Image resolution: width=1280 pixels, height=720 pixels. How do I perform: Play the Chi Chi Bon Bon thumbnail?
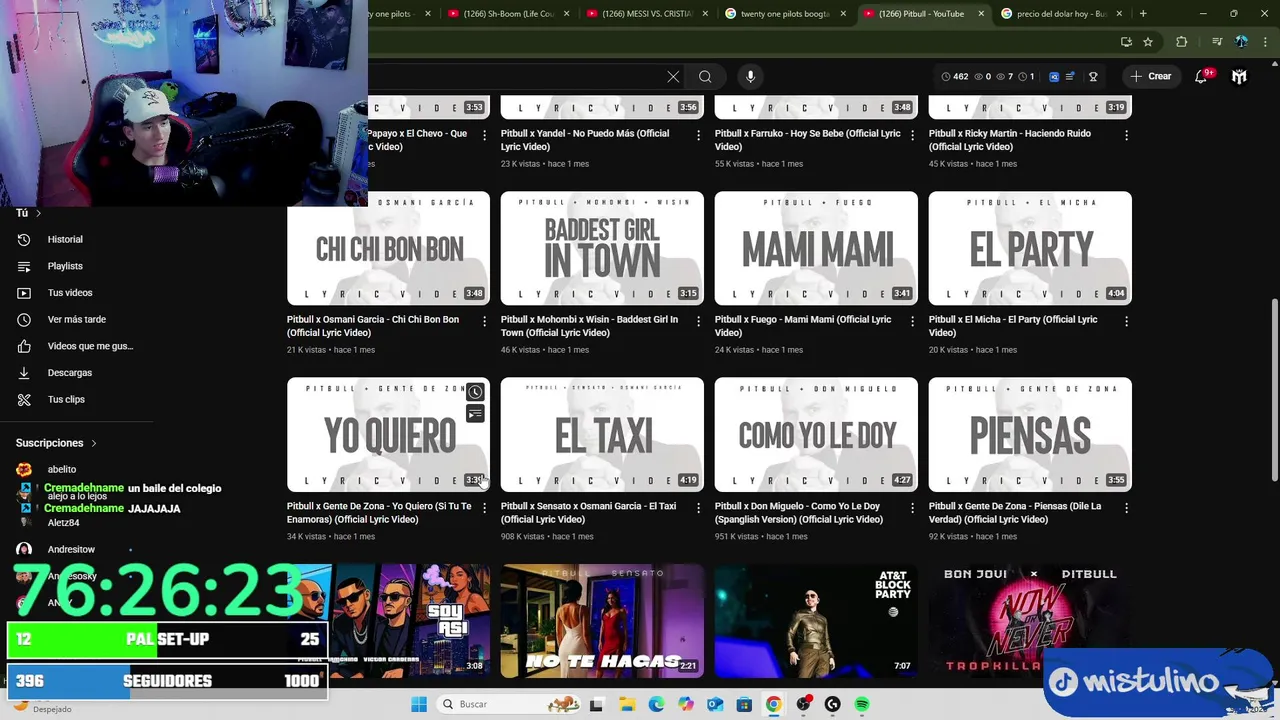coord(388,248)
